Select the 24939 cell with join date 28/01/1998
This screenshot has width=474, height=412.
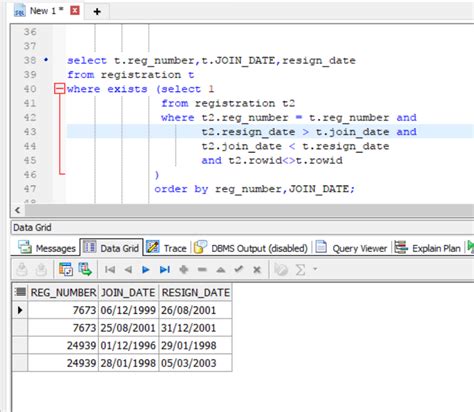[x=63, y=363]
